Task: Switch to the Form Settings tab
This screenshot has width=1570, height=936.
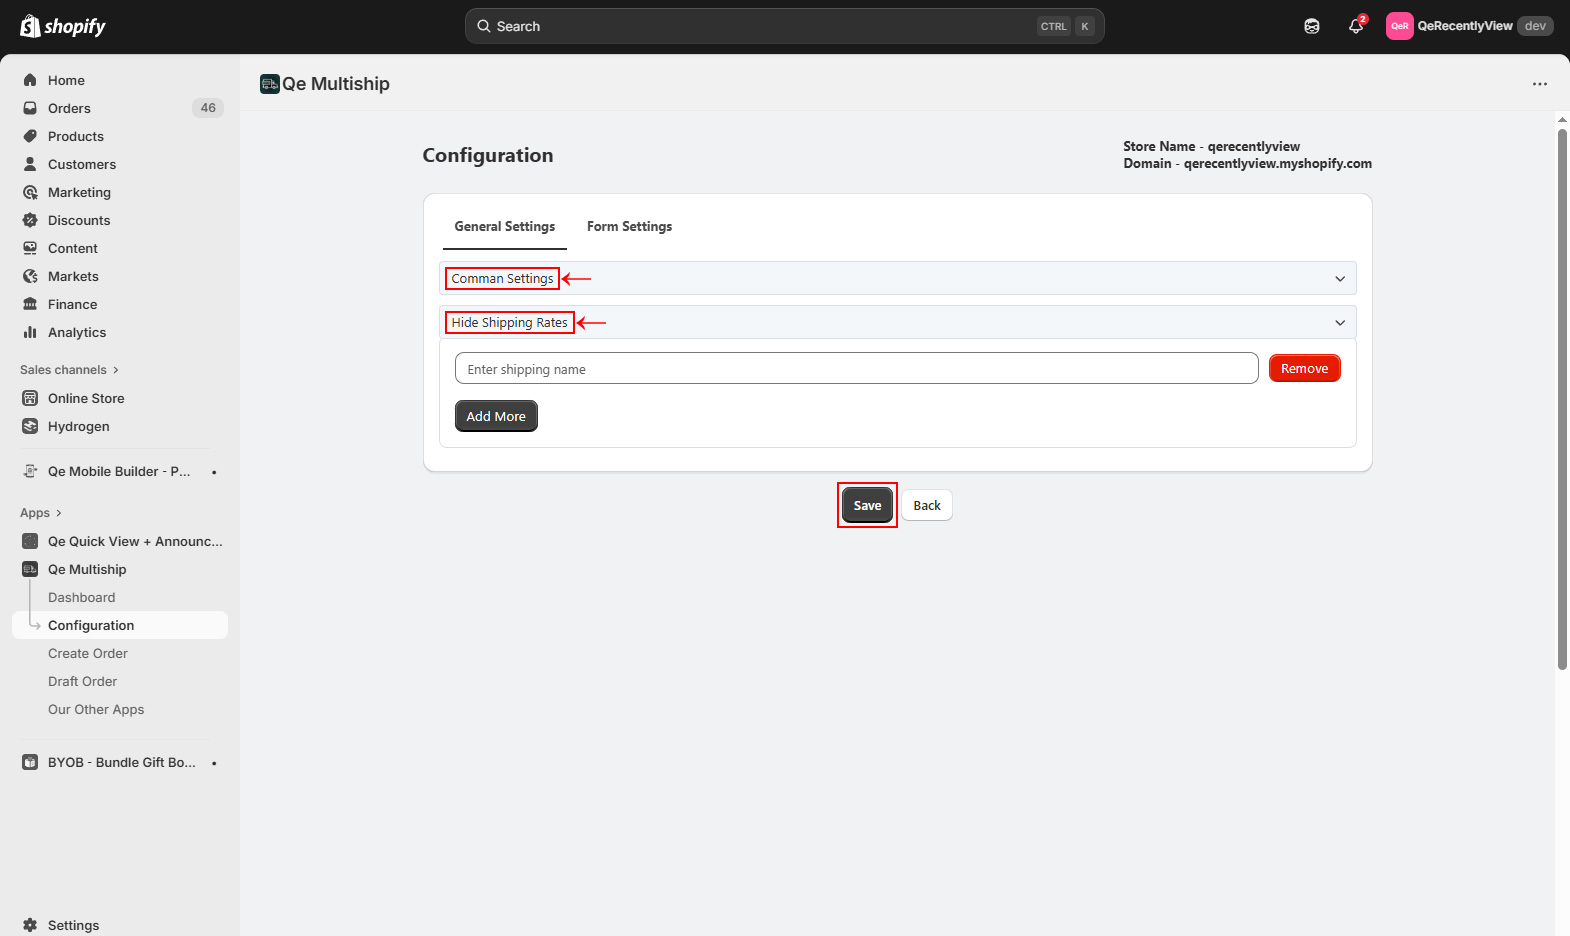Action: (x=629, y=227)
